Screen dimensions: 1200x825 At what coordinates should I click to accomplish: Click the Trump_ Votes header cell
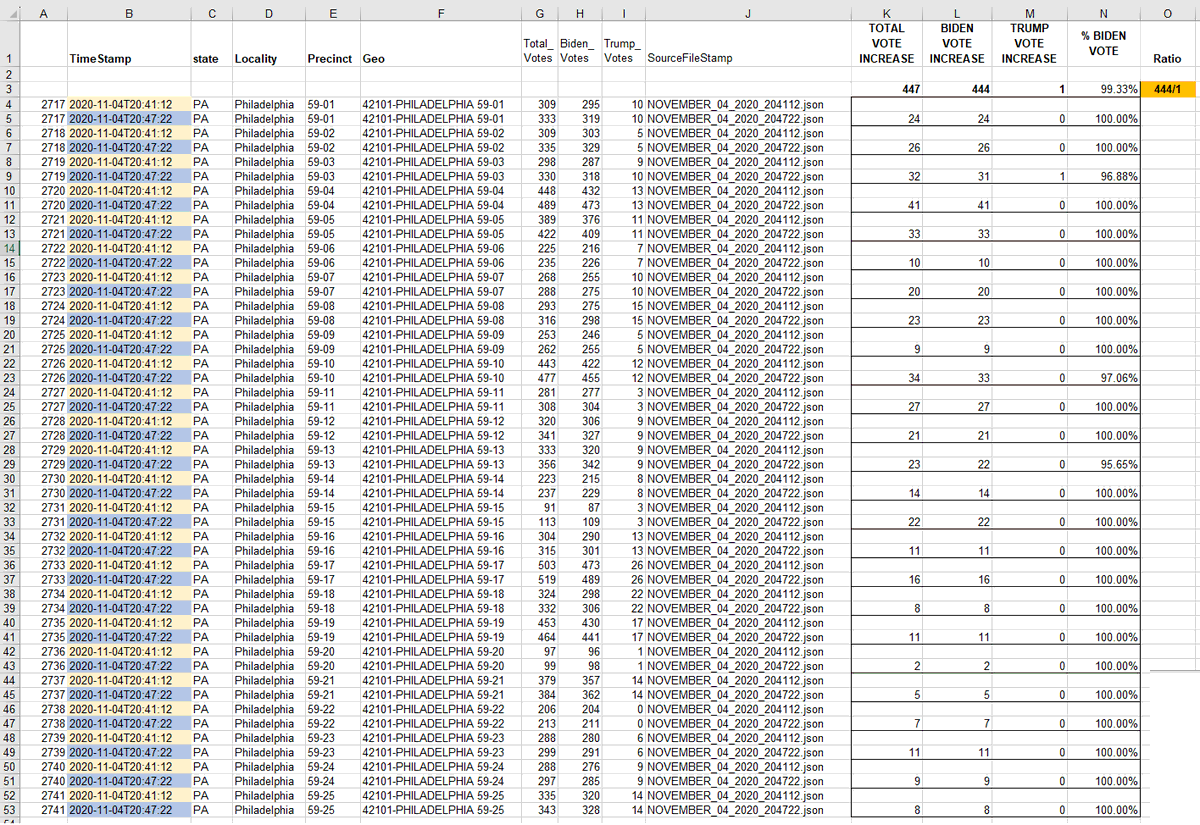click(x=623, y=44)
